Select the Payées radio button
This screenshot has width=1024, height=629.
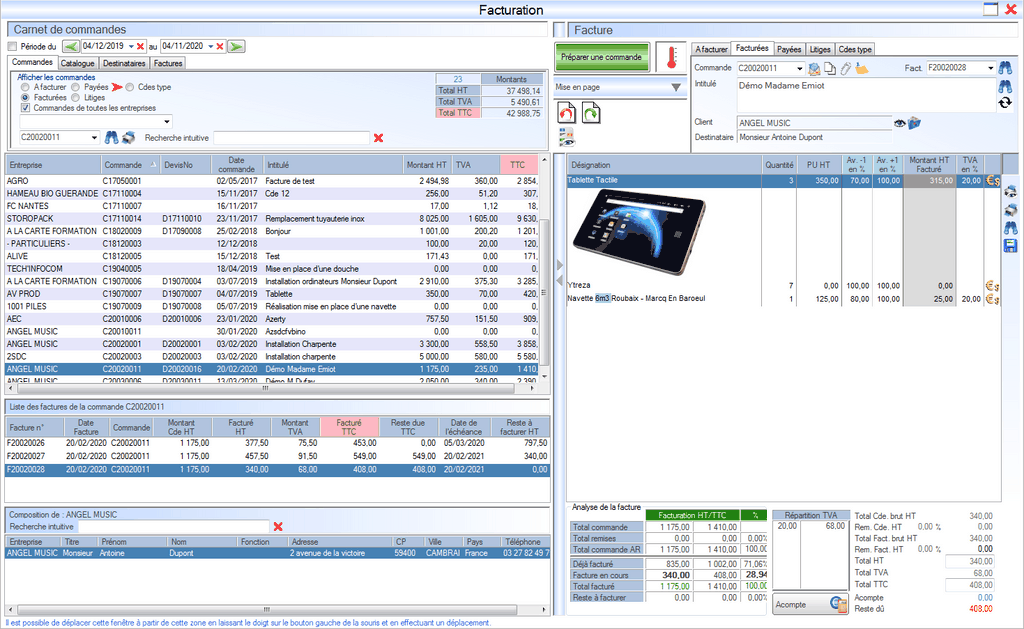(76, 87)
